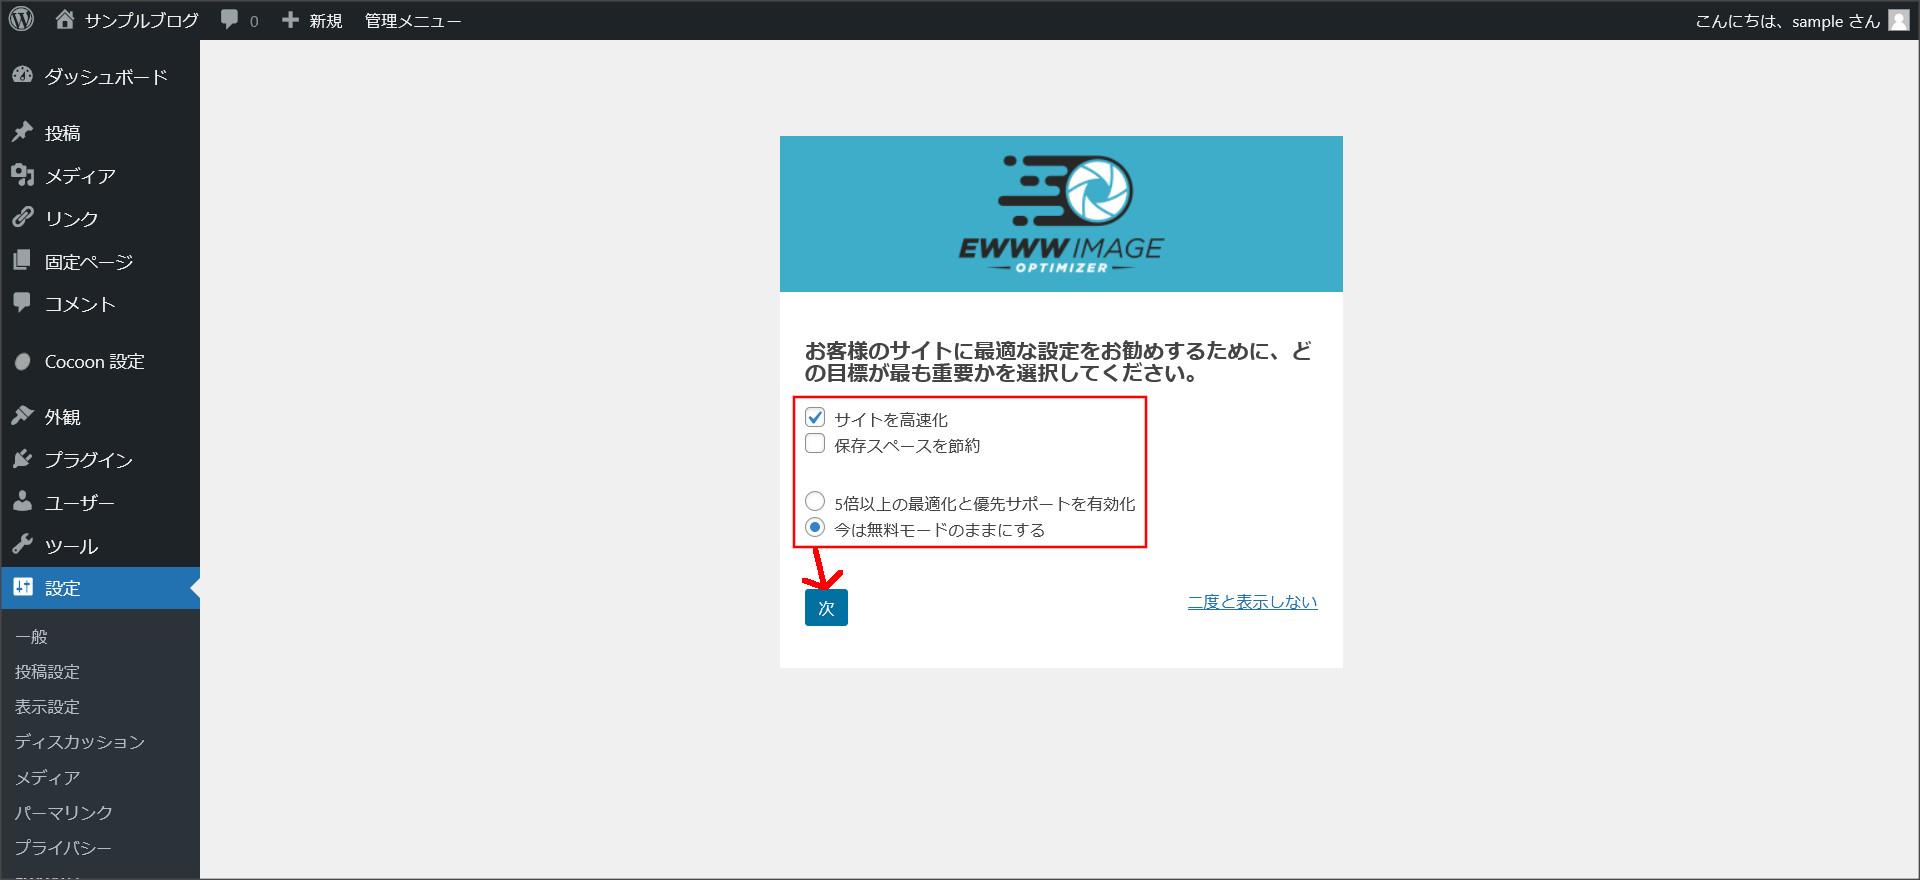The image size is (1920, 880).
Task: Open the サンプルブログ home icon
Action: click(x=65, y=19)
